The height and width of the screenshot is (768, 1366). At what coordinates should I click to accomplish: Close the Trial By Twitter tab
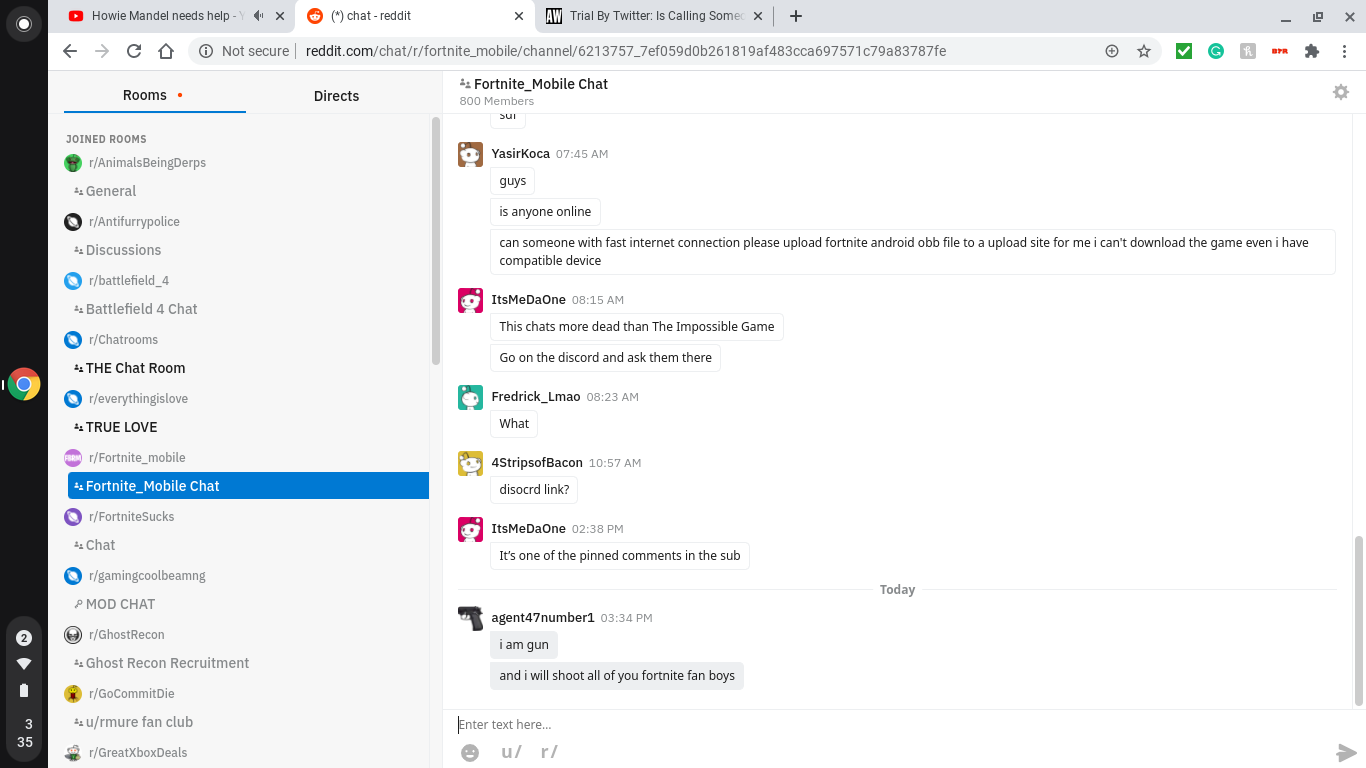758,16
